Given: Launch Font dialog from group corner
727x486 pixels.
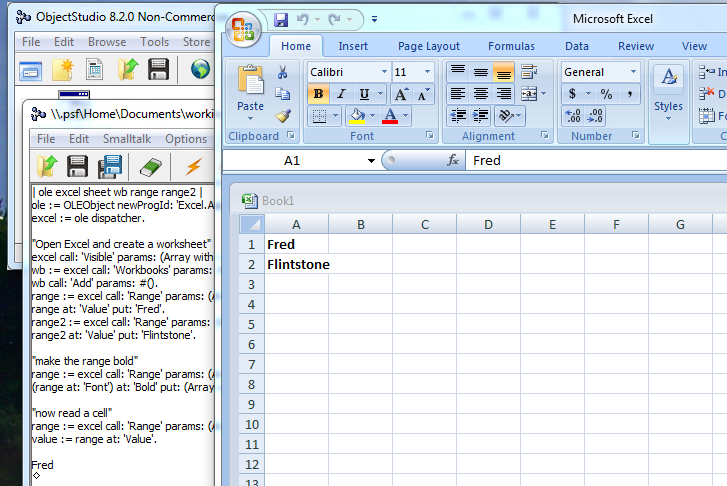Looking at the screenshot, I should [429, 135].
